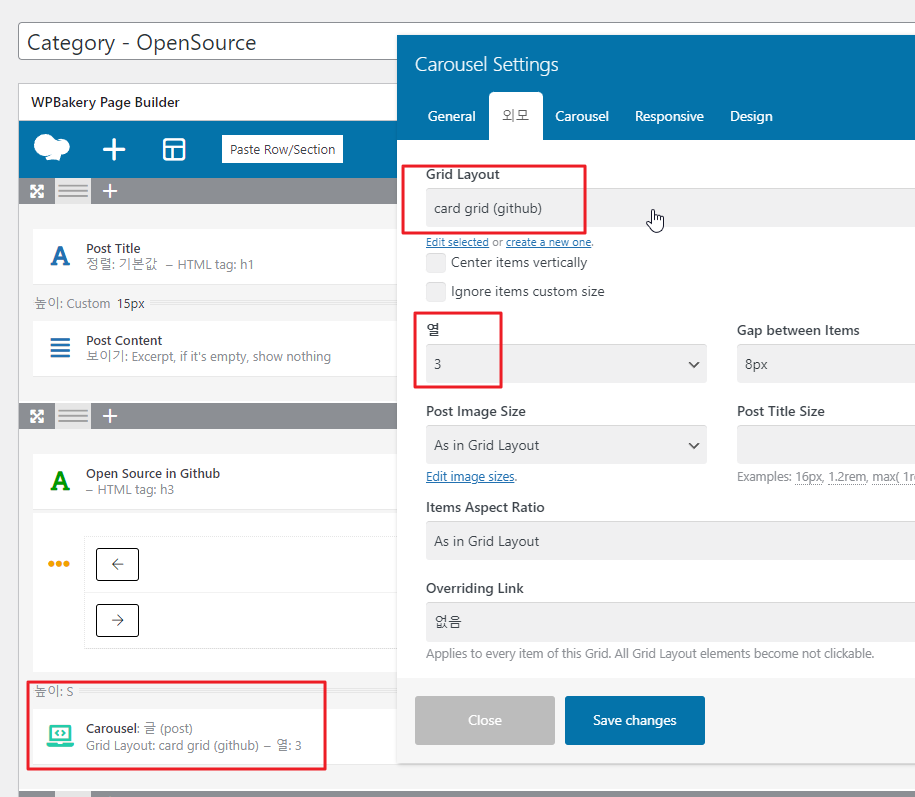The width and height of the screenshot is (915, 797).
Task: Add new element with toolbar plus icon
Action: 114,149
